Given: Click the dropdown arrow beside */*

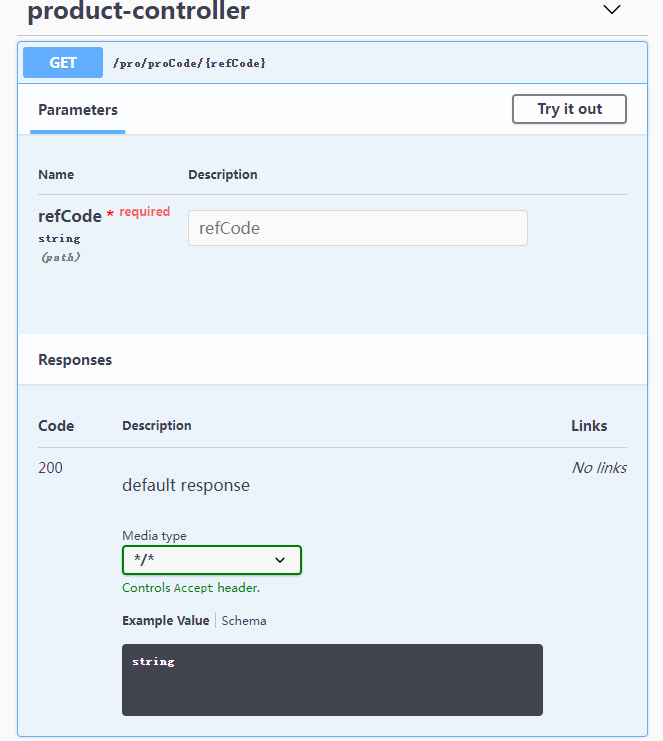Looking at the screenshot, I should point(280,560).
